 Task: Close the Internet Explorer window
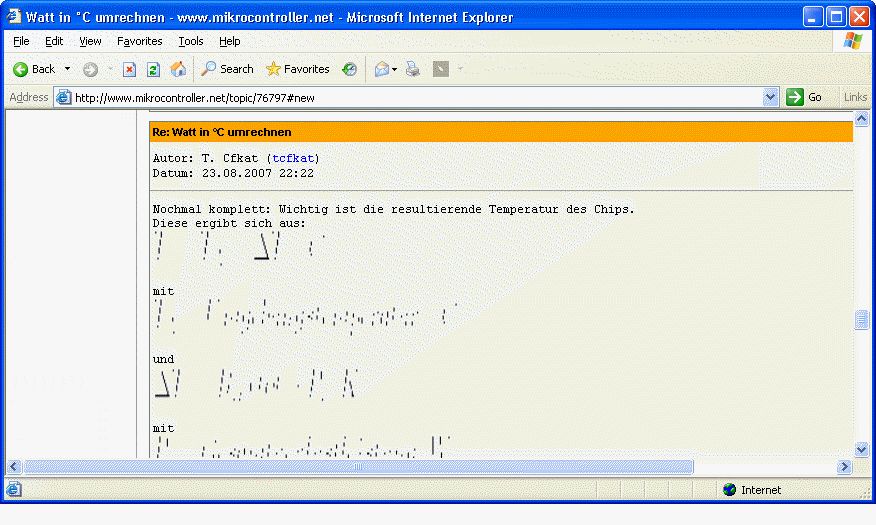[x=859, y=17]
